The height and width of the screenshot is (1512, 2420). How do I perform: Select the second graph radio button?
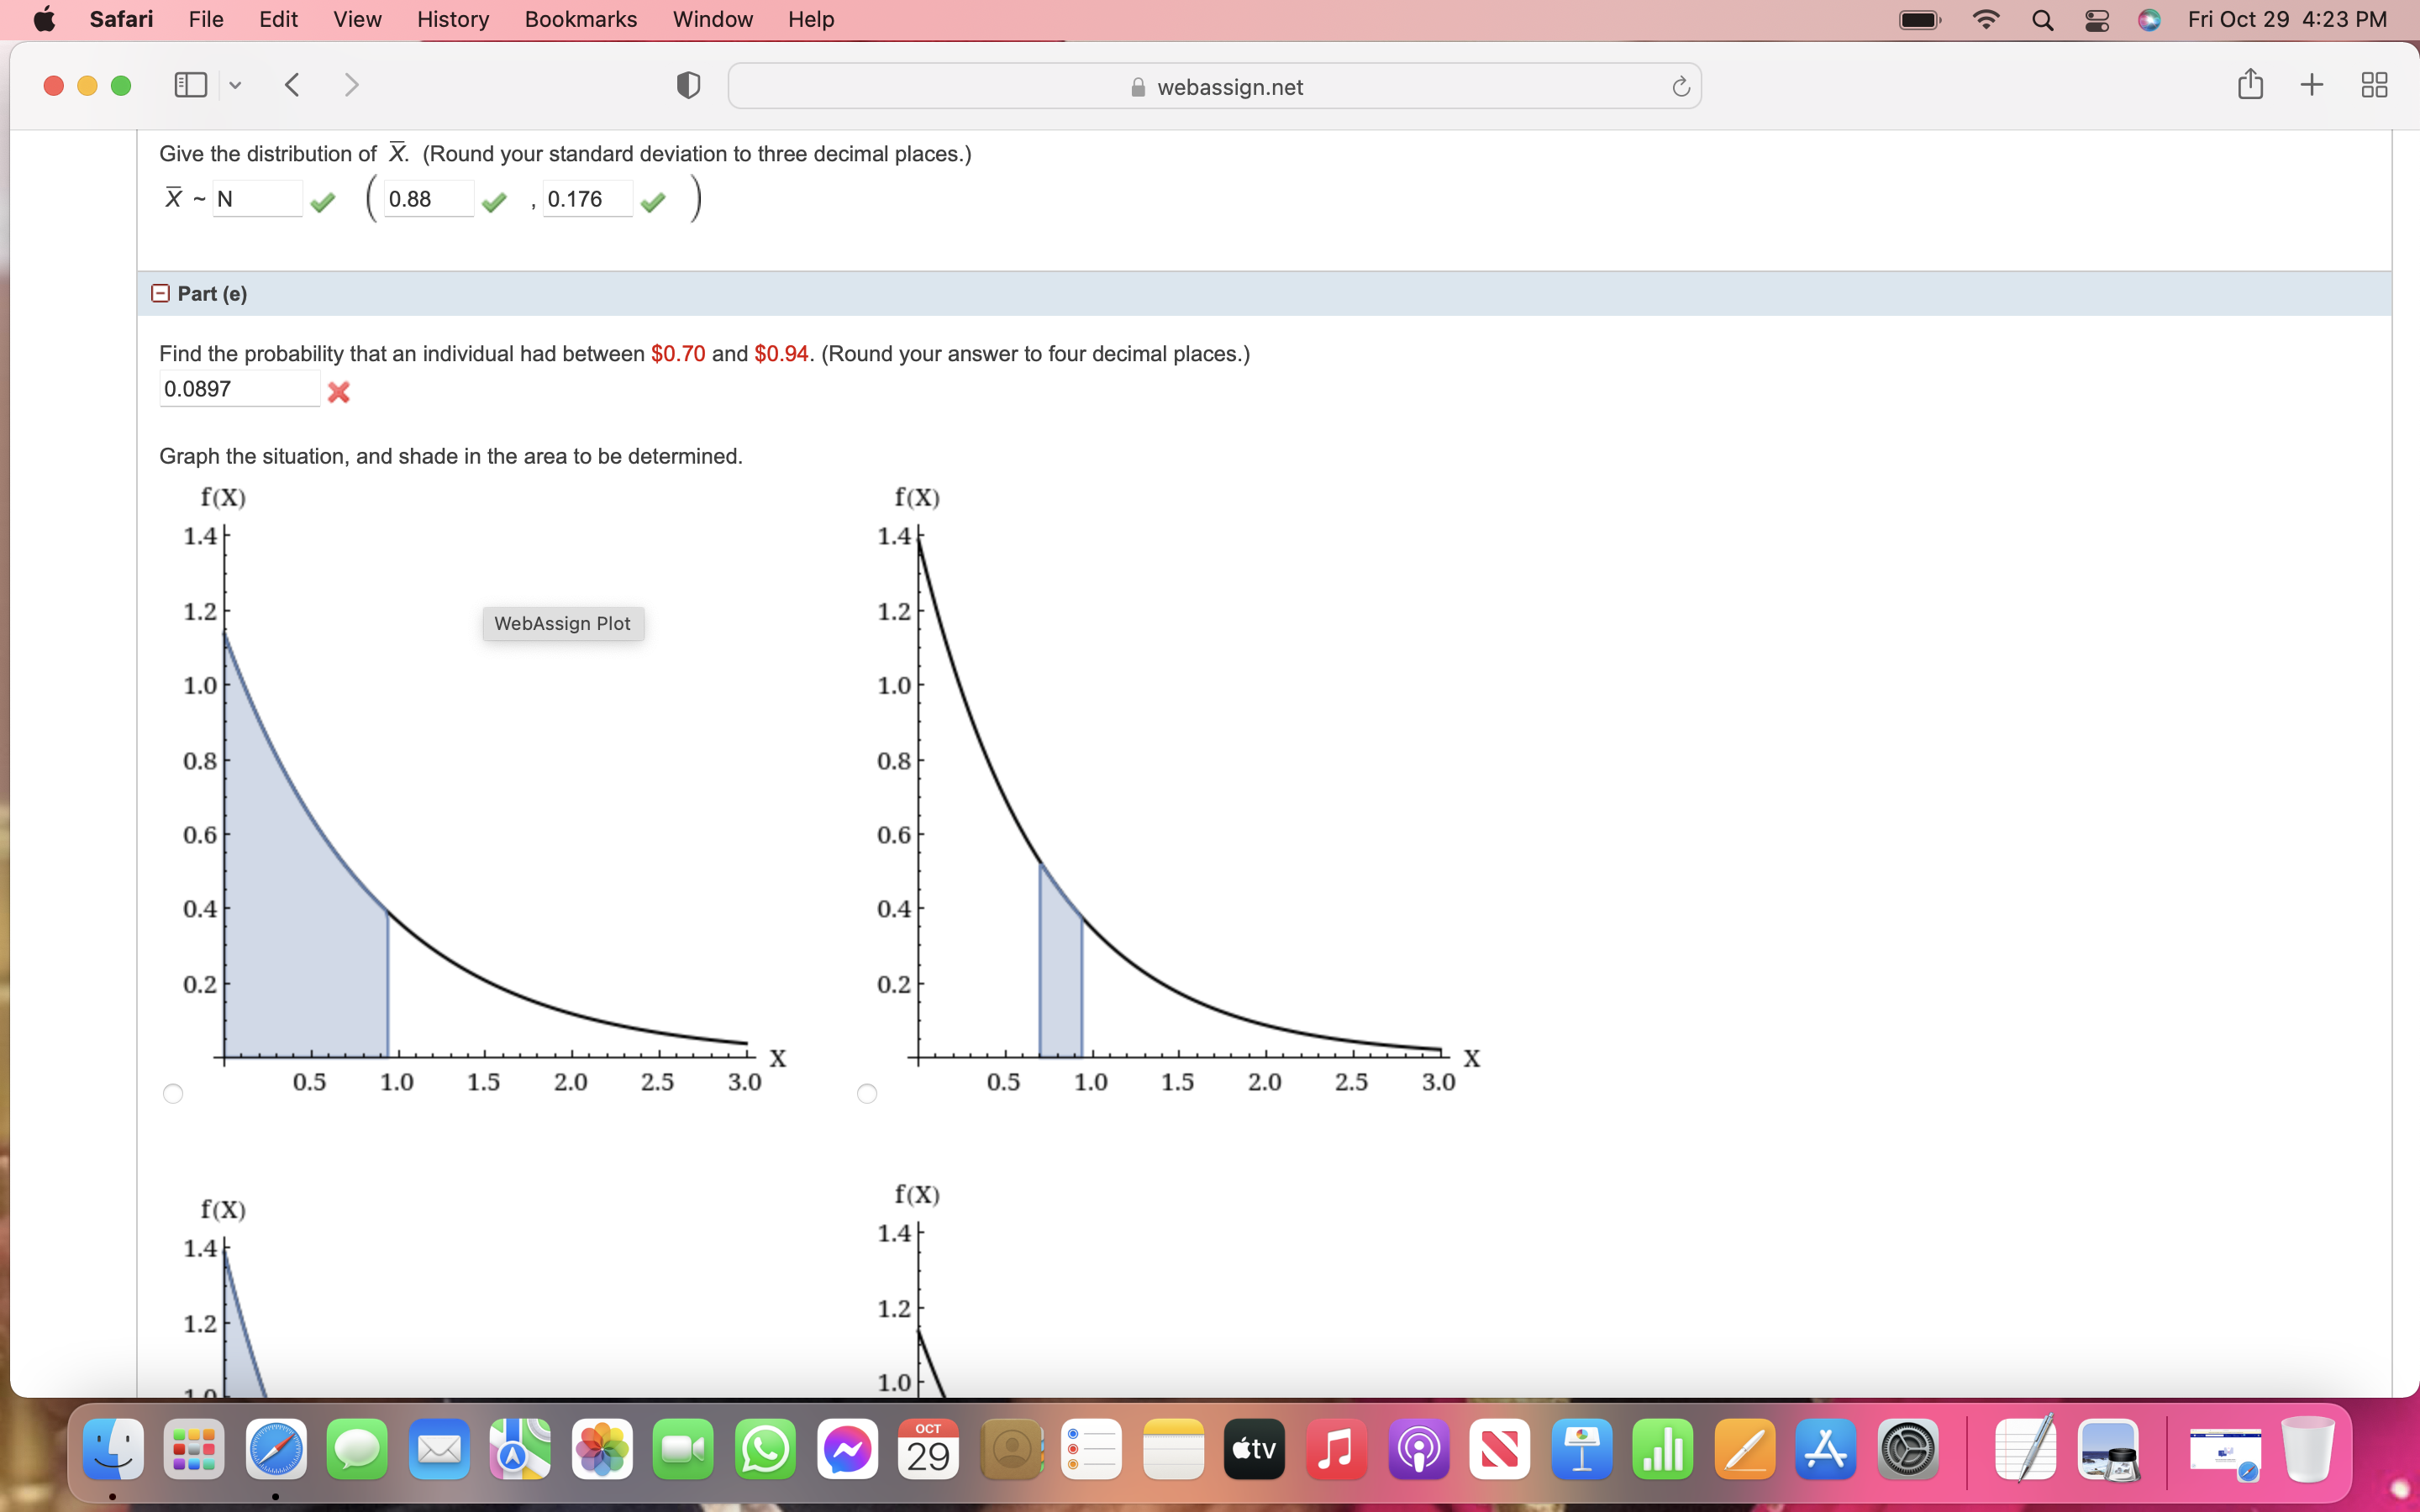click(867, 1093)
